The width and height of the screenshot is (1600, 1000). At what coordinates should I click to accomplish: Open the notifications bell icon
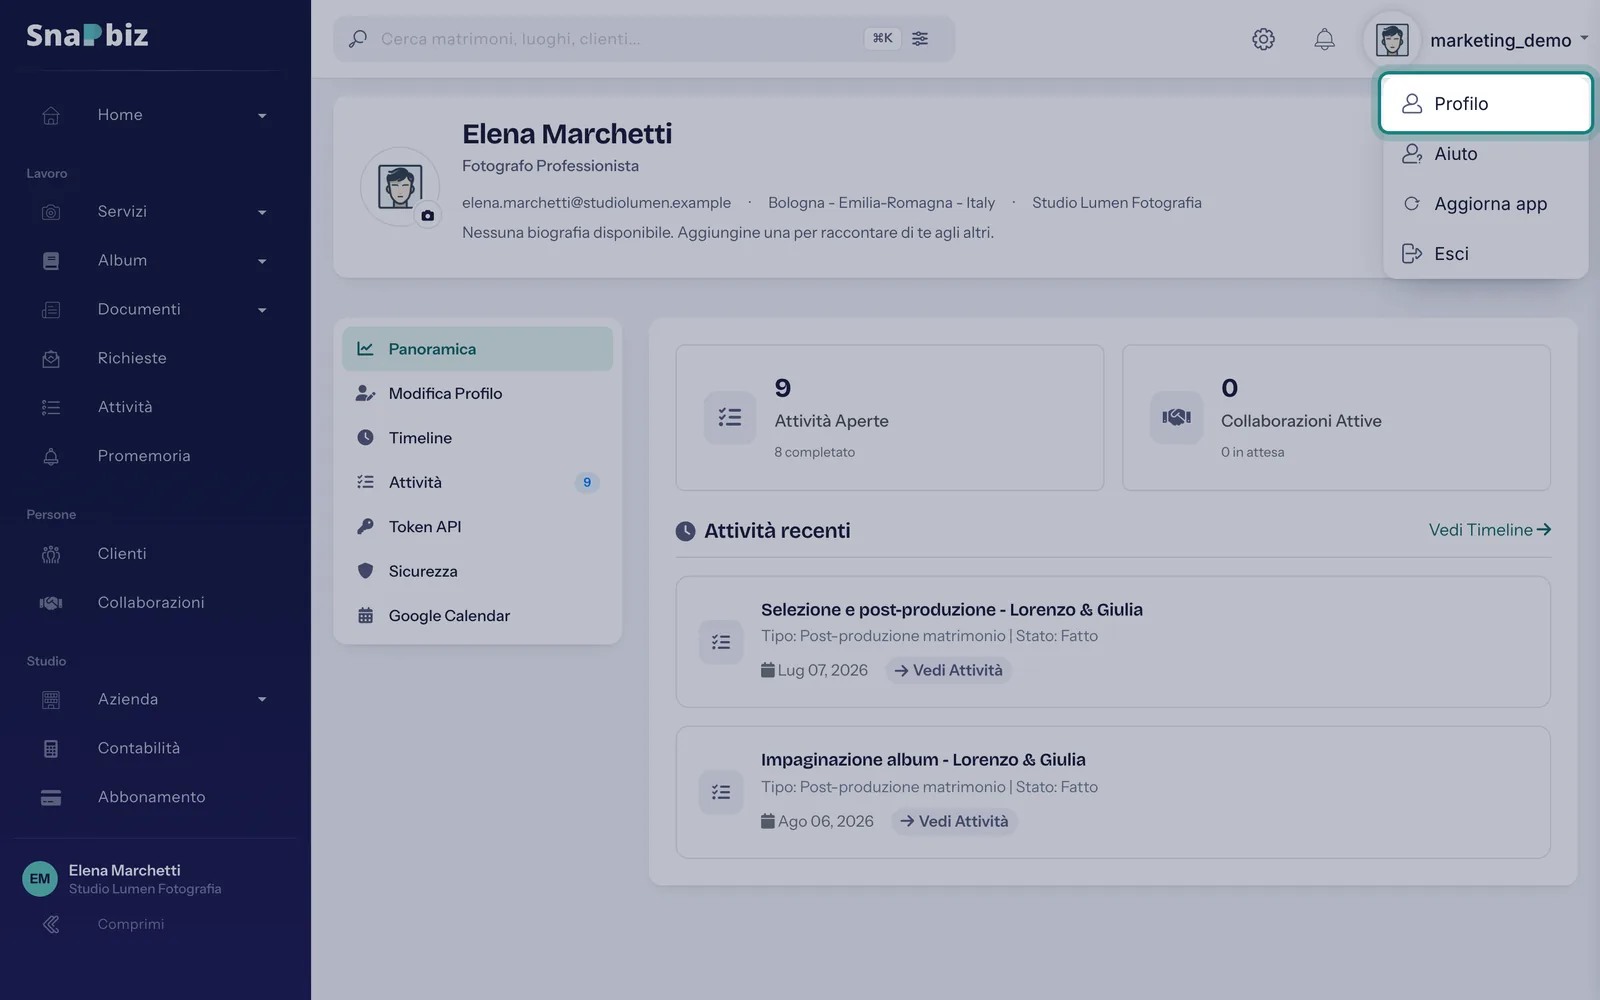tap(1324, 39)
